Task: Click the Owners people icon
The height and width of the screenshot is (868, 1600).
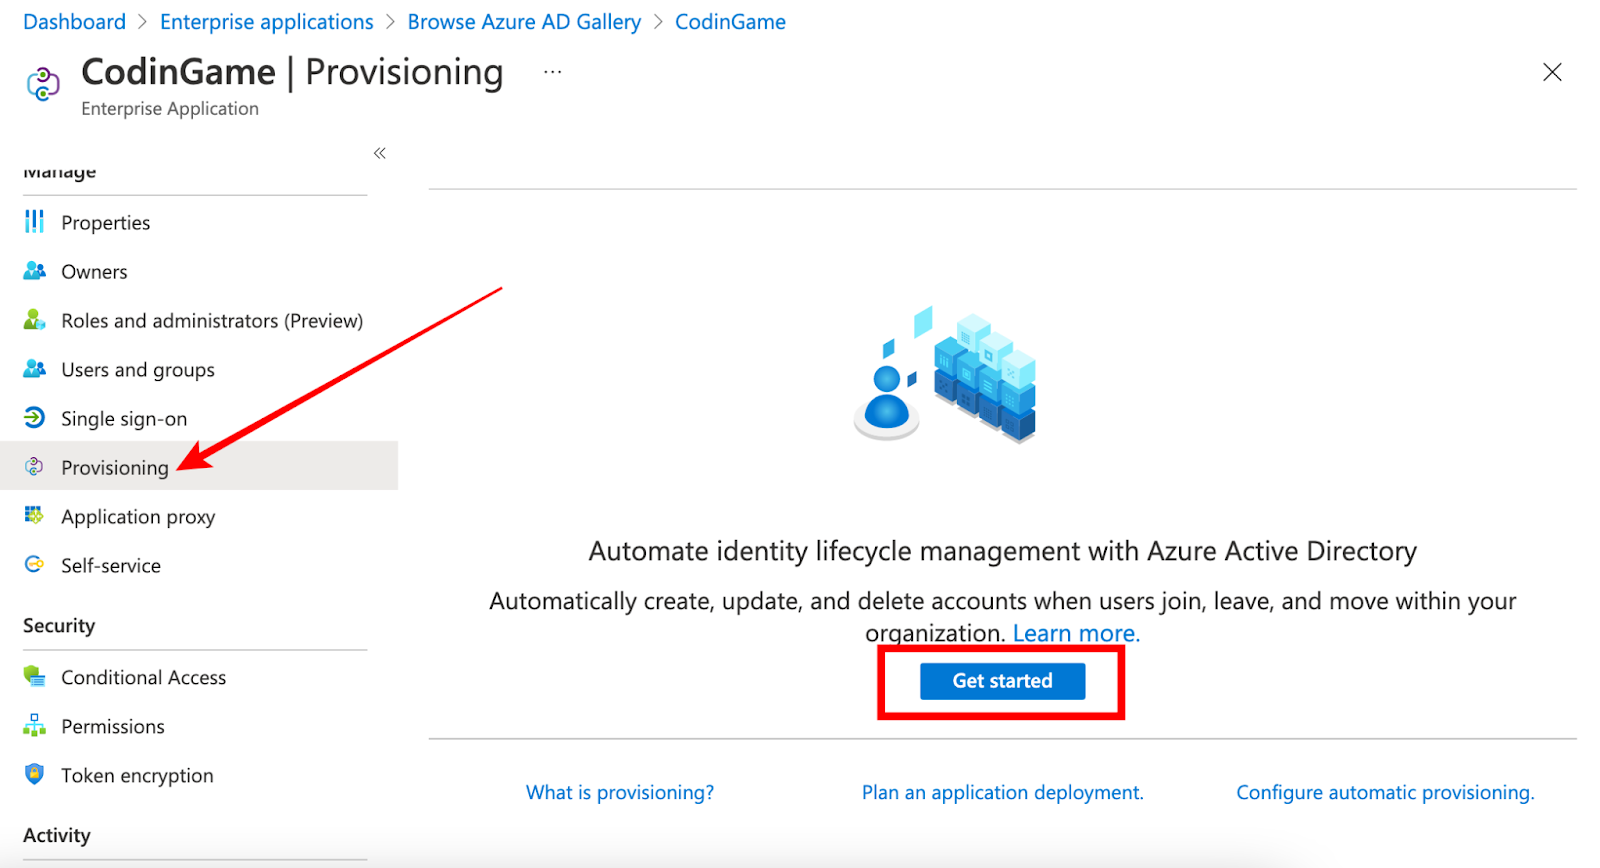Action: [x=34, y=270]
